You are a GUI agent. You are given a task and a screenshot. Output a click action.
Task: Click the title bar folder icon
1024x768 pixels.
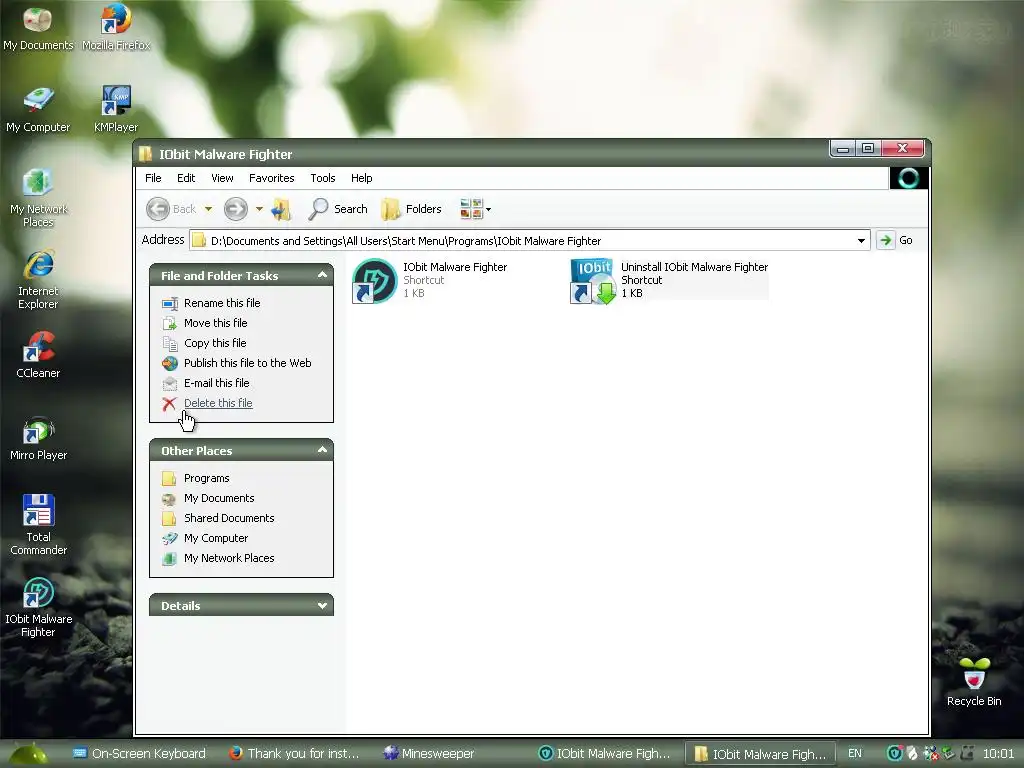point(146,154)
